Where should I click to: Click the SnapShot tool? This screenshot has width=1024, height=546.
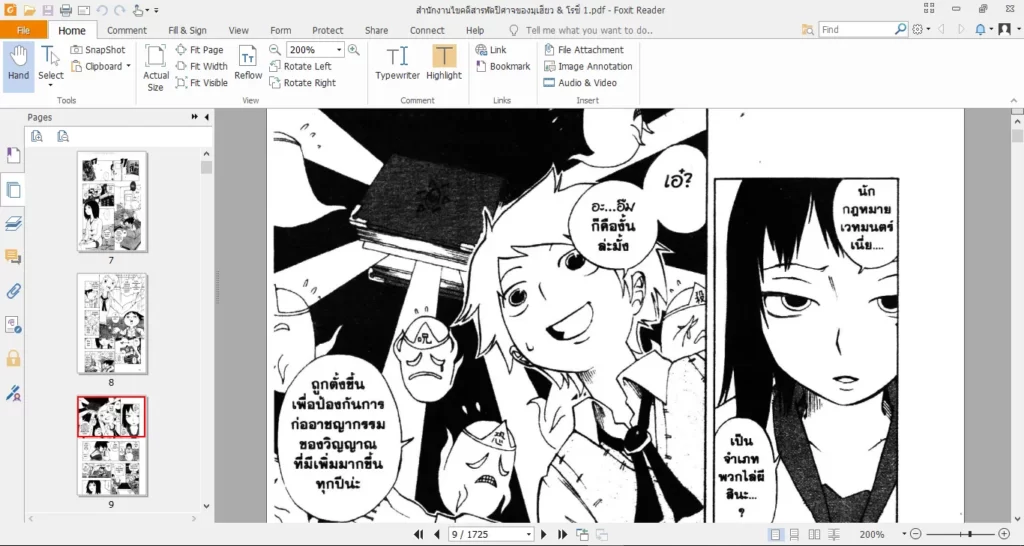coord(97,50)
